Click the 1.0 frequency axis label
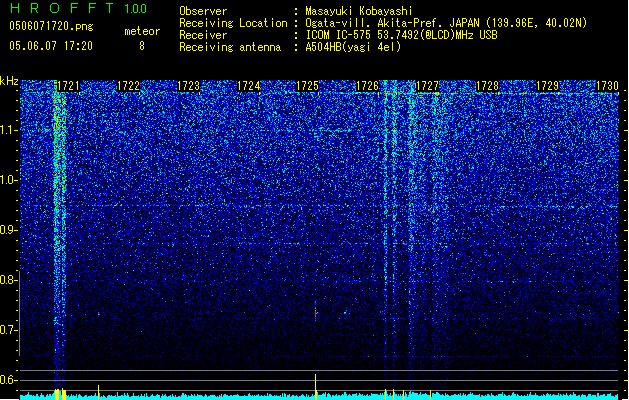This screenshot has width=629, height=400. click(x=8, y=180)
